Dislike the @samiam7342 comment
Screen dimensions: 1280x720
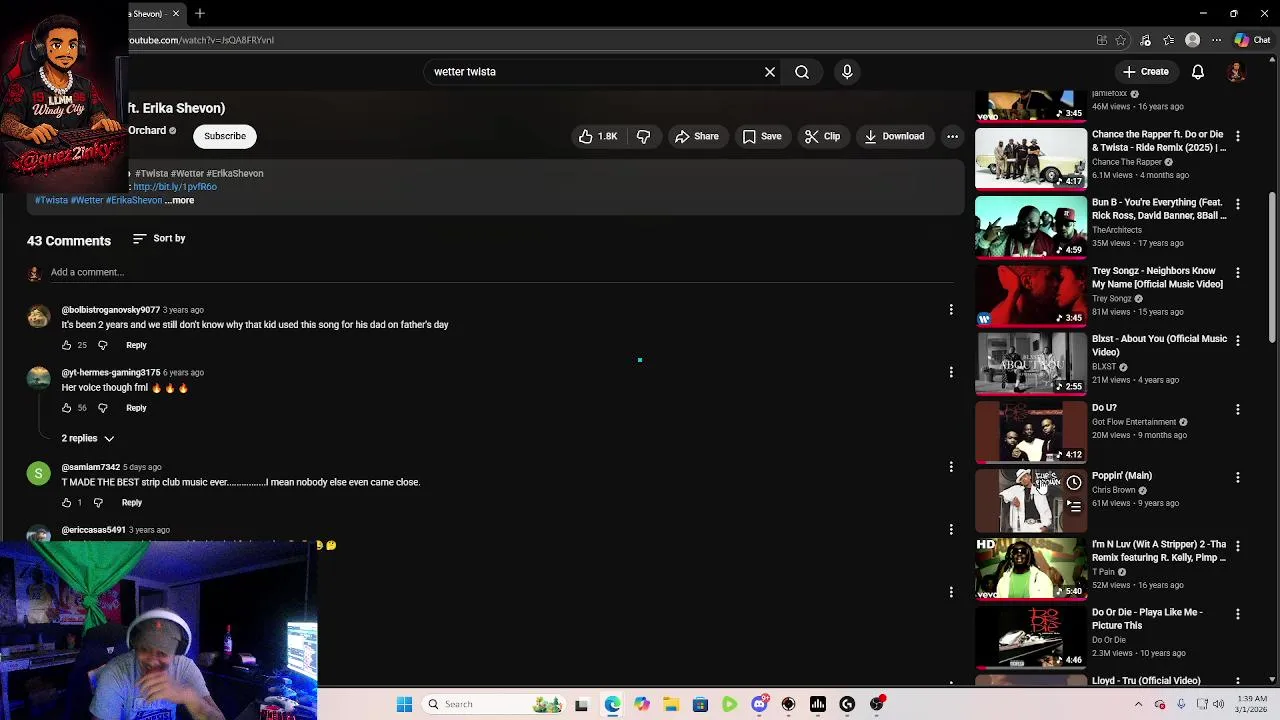(x=98, y=502)
